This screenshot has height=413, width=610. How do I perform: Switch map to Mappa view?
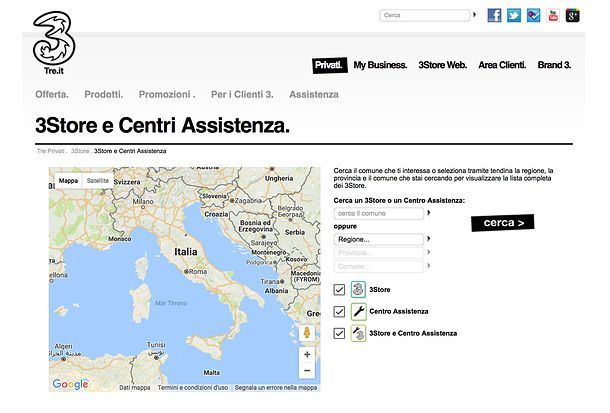coord(68,181)
